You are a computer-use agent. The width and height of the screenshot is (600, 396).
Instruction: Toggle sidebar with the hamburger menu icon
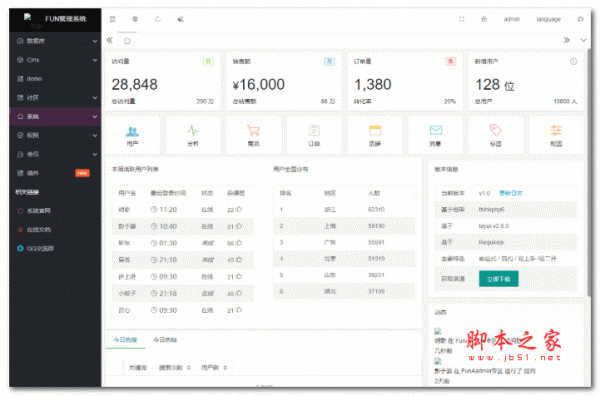pyautogui.click(x=112, y=19)
